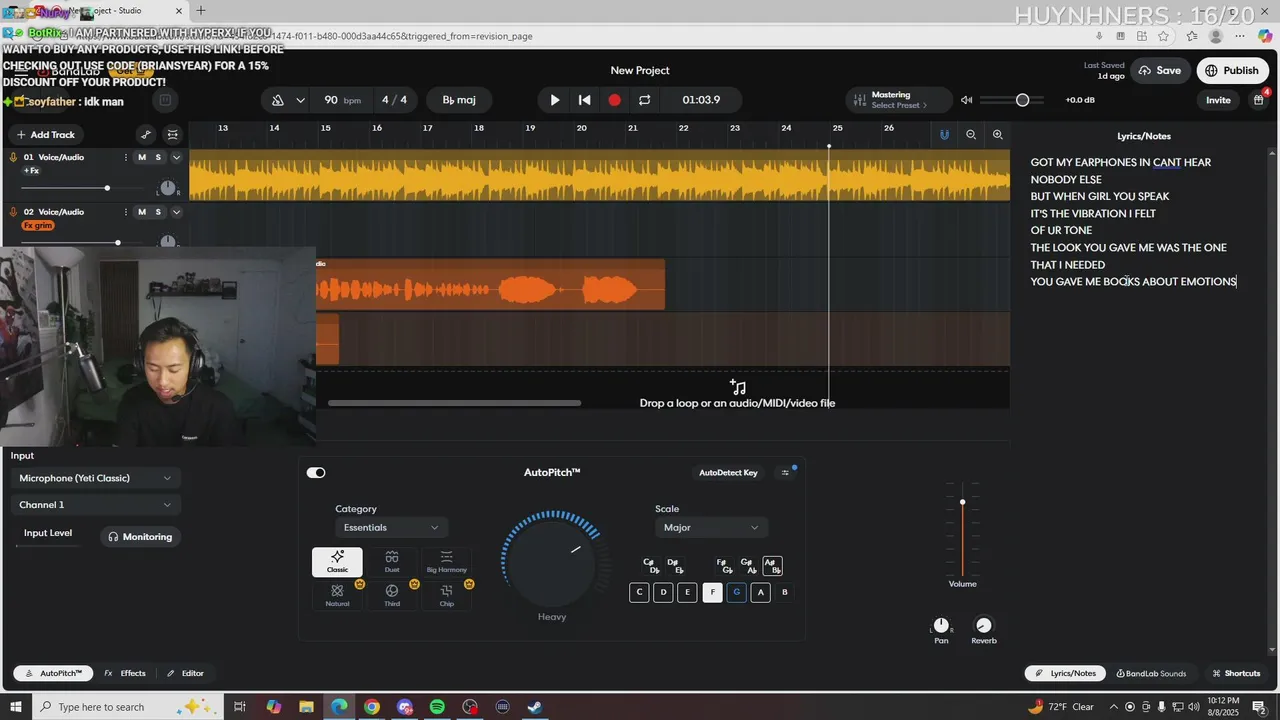
Task: Open the Channel 1 dropdown
Action: (x=96, y=505)
